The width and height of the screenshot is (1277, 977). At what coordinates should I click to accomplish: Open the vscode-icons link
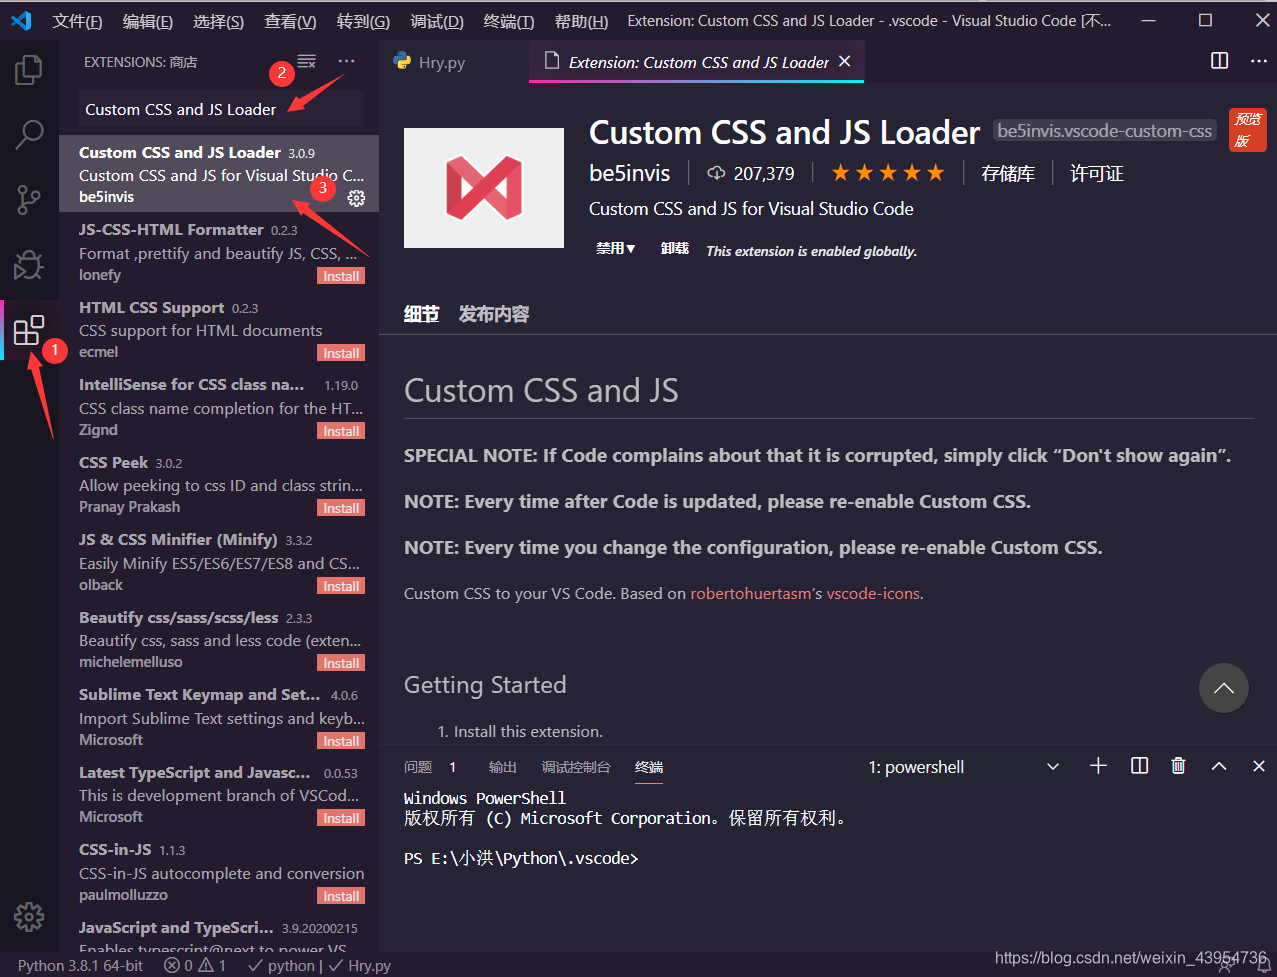click(873, 594)
